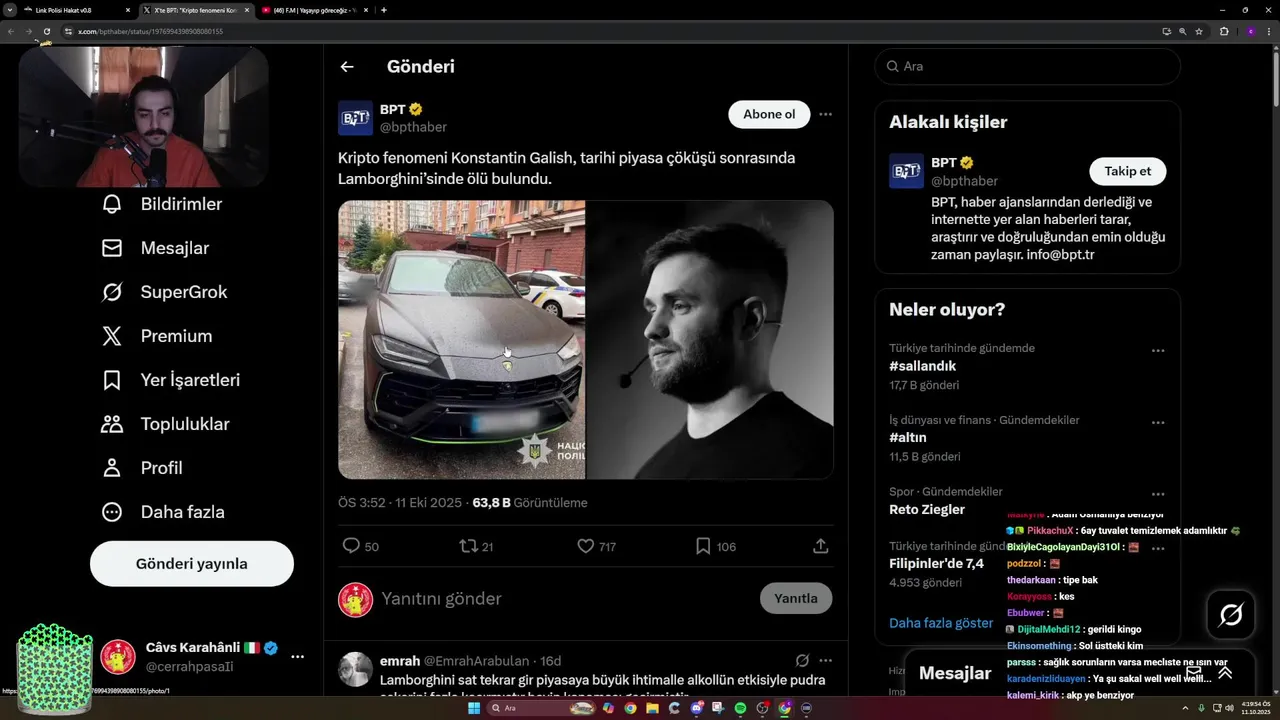Open Premium X logo entry
Screen dimensions: 1280x720
[157, 336]
